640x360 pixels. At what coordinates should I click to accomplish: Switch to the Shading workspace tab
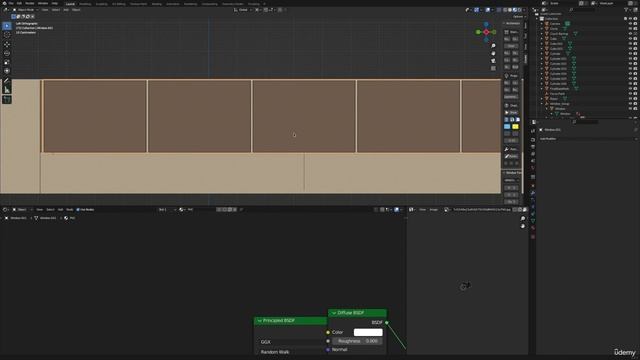coord(156,4)
